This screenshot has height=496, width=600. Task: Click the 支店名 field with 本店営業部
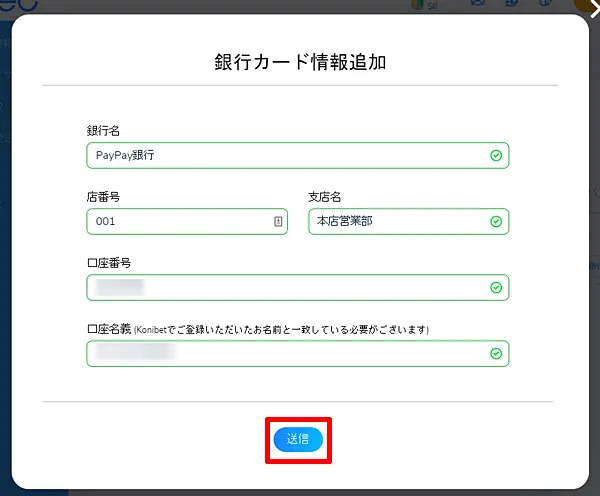point(409,222)
